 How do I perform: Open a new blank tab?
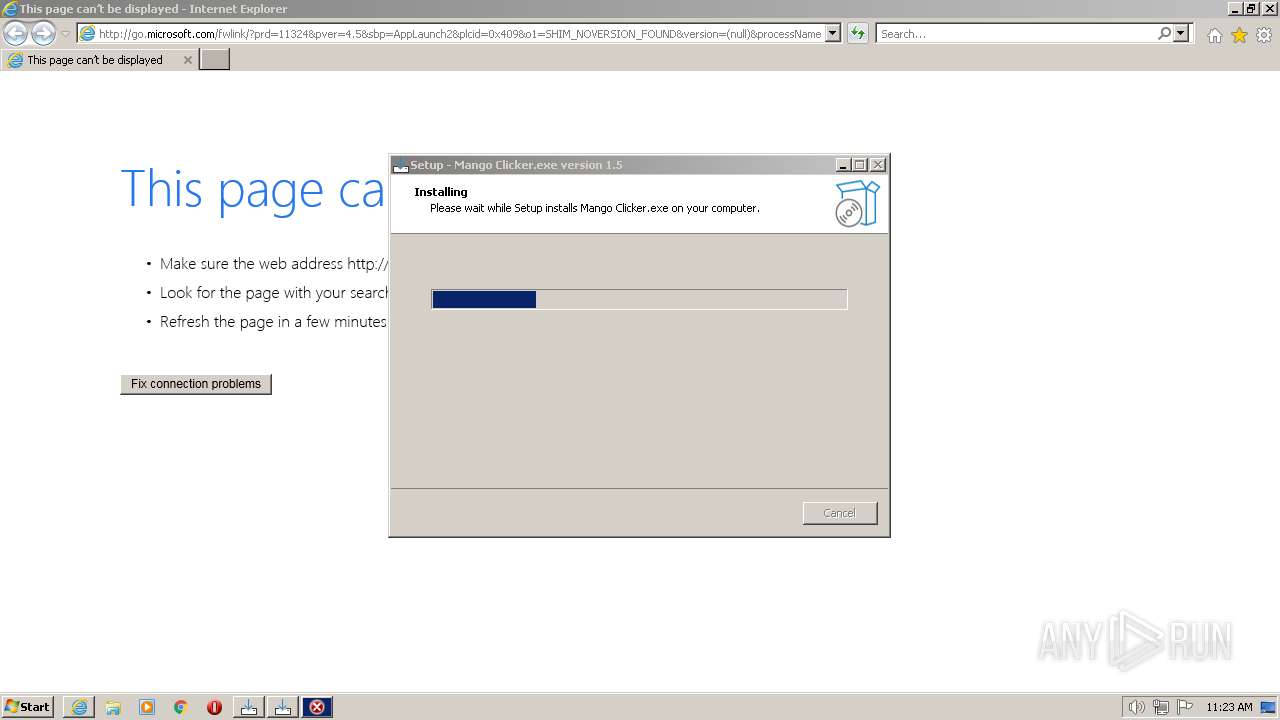215,60
